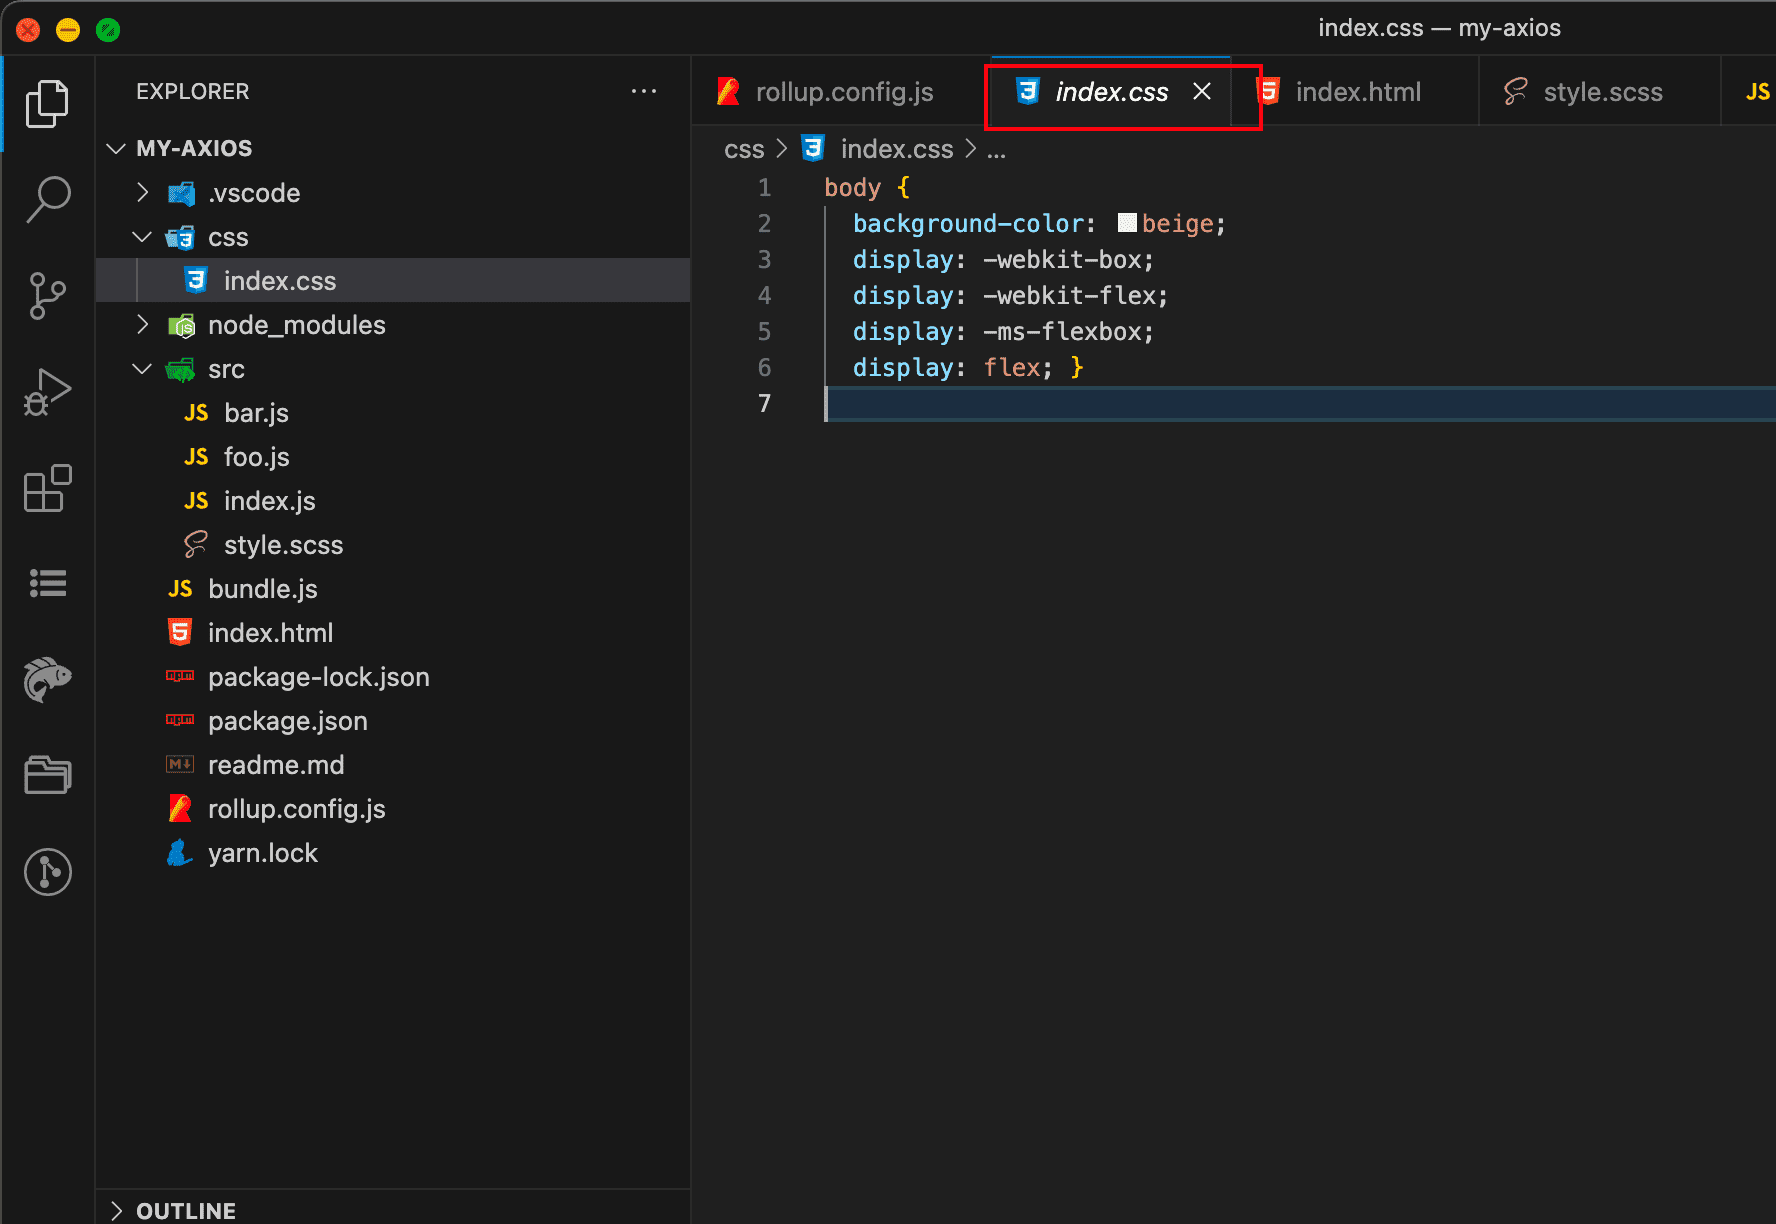Click line number 7 in the gutter
The height and width of the screenshot is (1224, 1776).
[765, 404]
